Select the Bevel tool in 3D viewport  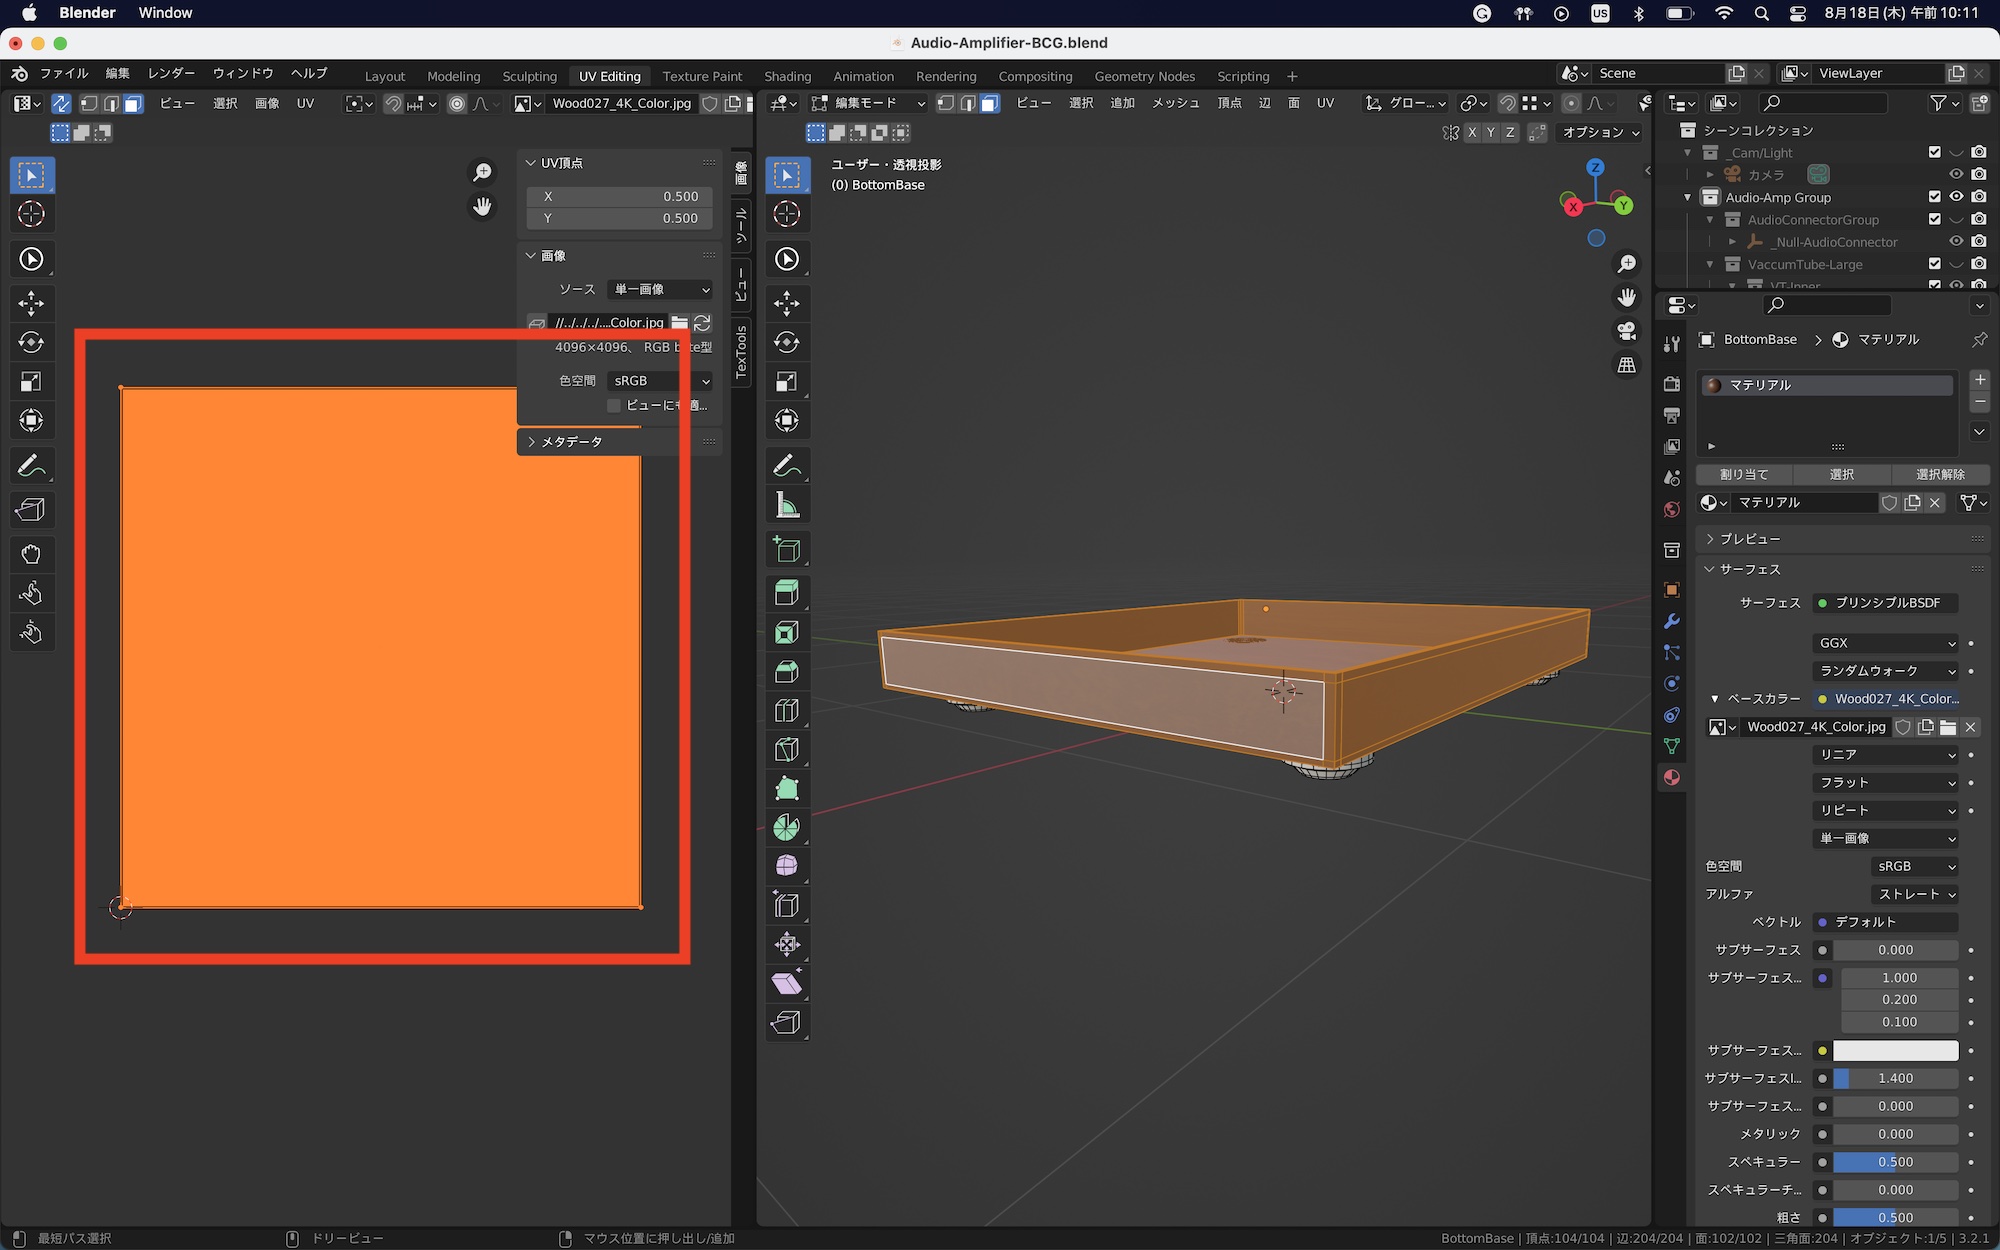point(787,671)
